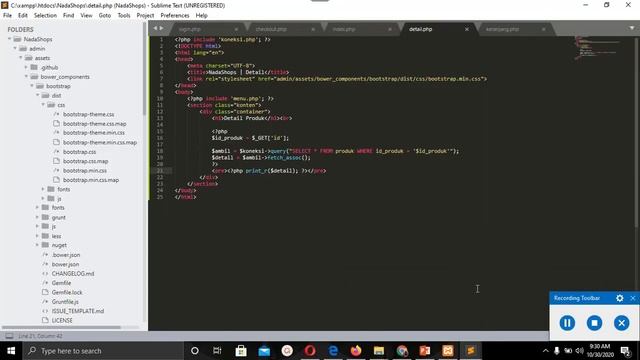This screenshot has width=640, height=360.
Task: Open Gemfile.lock in sidebar
Action: pyautogui.click(x=67, y=292)
